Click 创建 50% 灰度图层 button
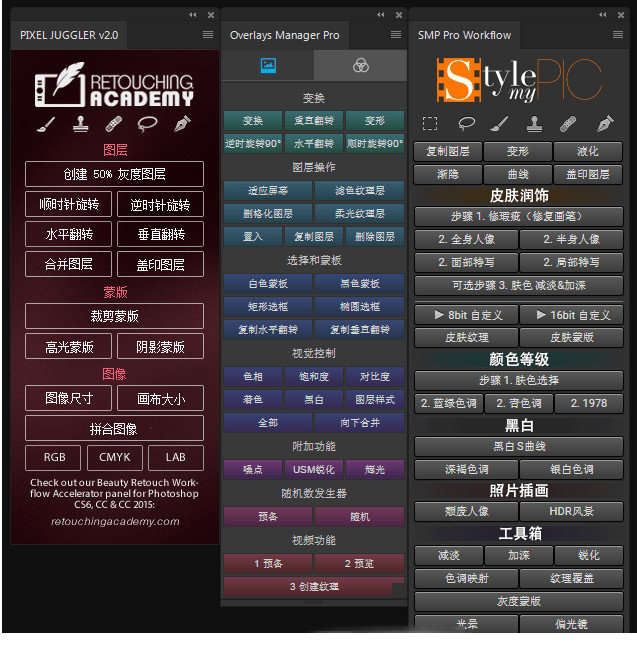Viewport: 637px width, 658px height. pos(114,174)
